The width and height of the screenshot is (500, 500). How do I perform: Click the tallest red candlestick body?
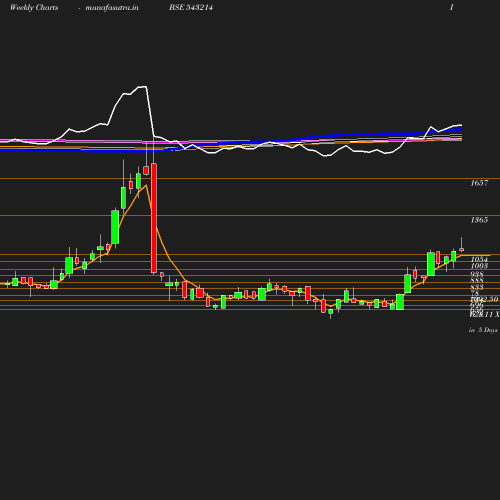154,218
